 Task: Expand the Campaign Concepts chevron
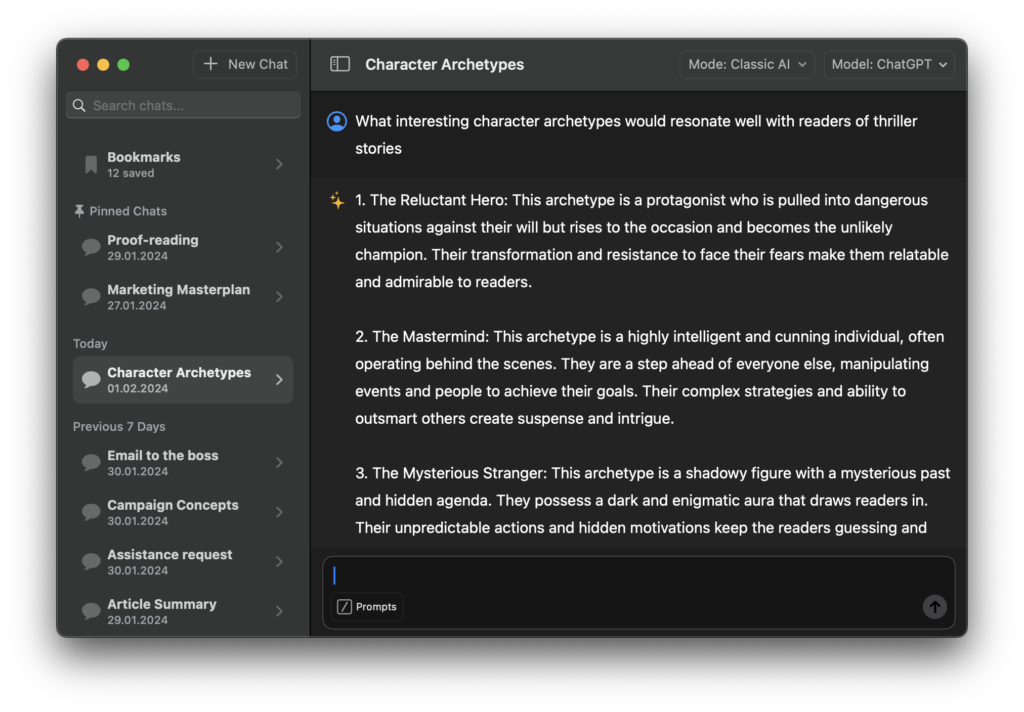pos(280,512)
